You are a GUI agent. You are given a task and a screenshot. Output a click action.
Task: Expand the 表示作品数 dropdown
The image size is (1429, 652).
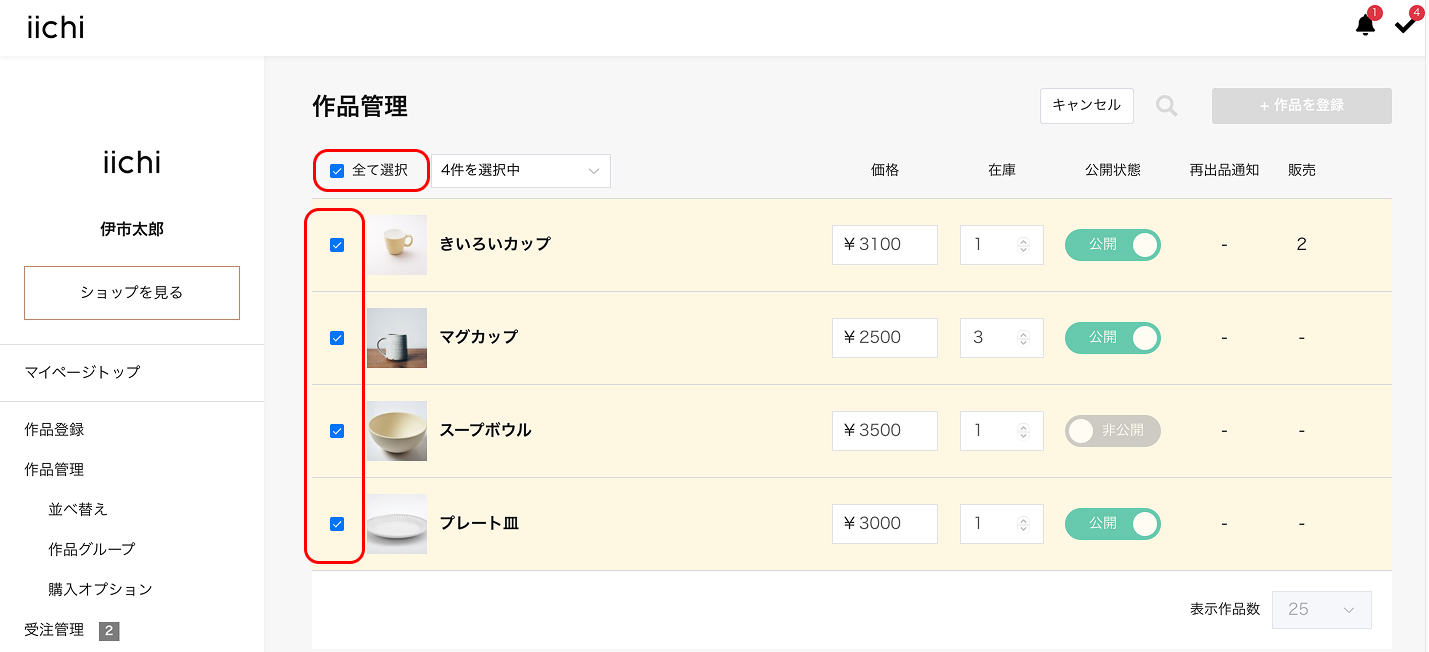pos(1321,609)
